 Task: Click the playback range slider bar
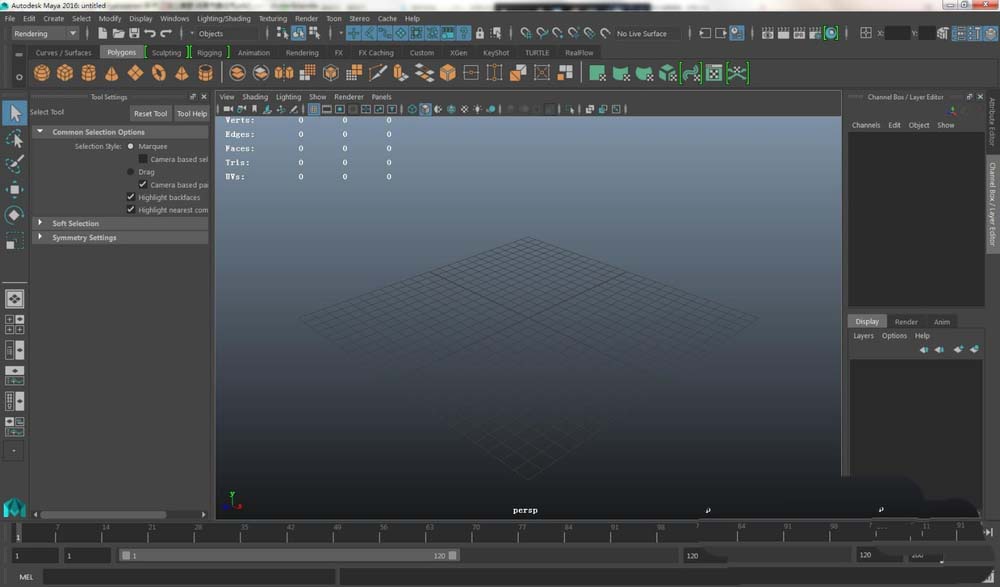point(287,555)
